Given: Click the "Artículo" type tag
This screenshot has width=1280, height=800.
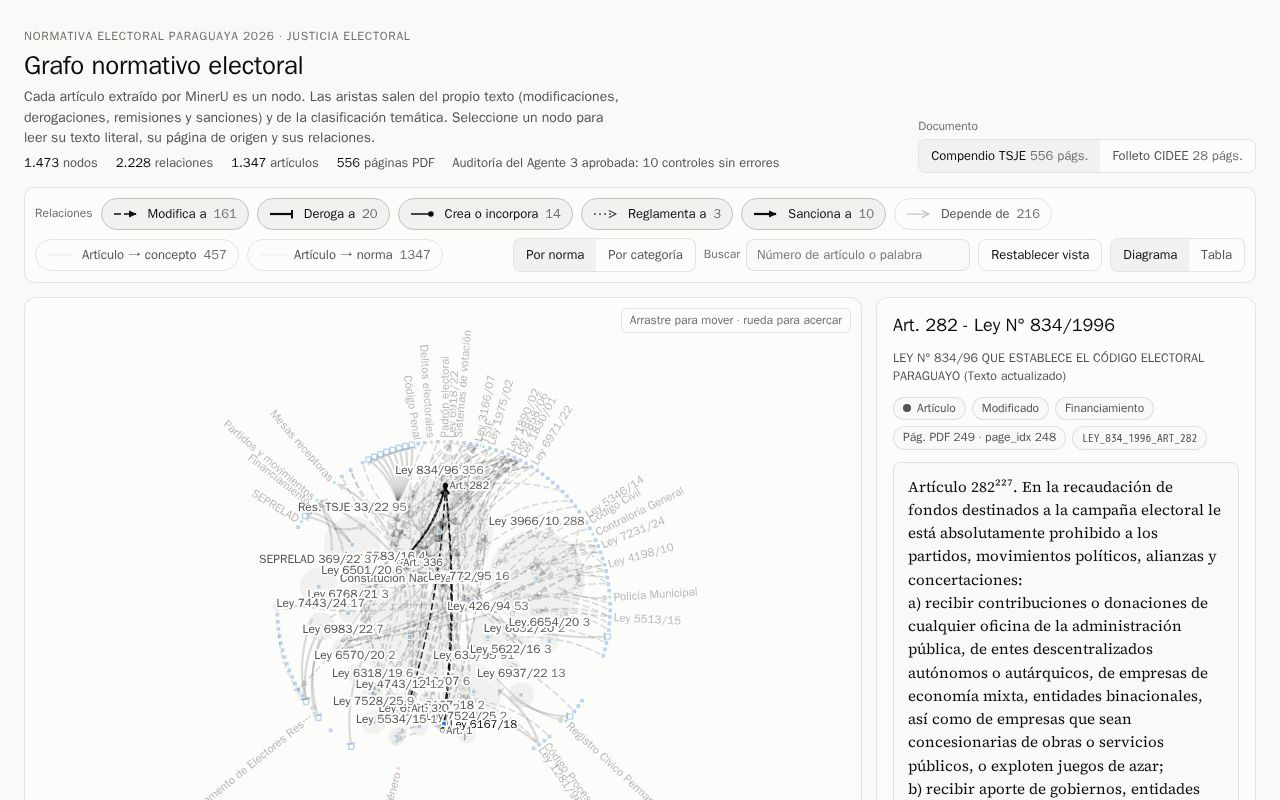Looking at the screenshot, I should [x=929, y=408].
